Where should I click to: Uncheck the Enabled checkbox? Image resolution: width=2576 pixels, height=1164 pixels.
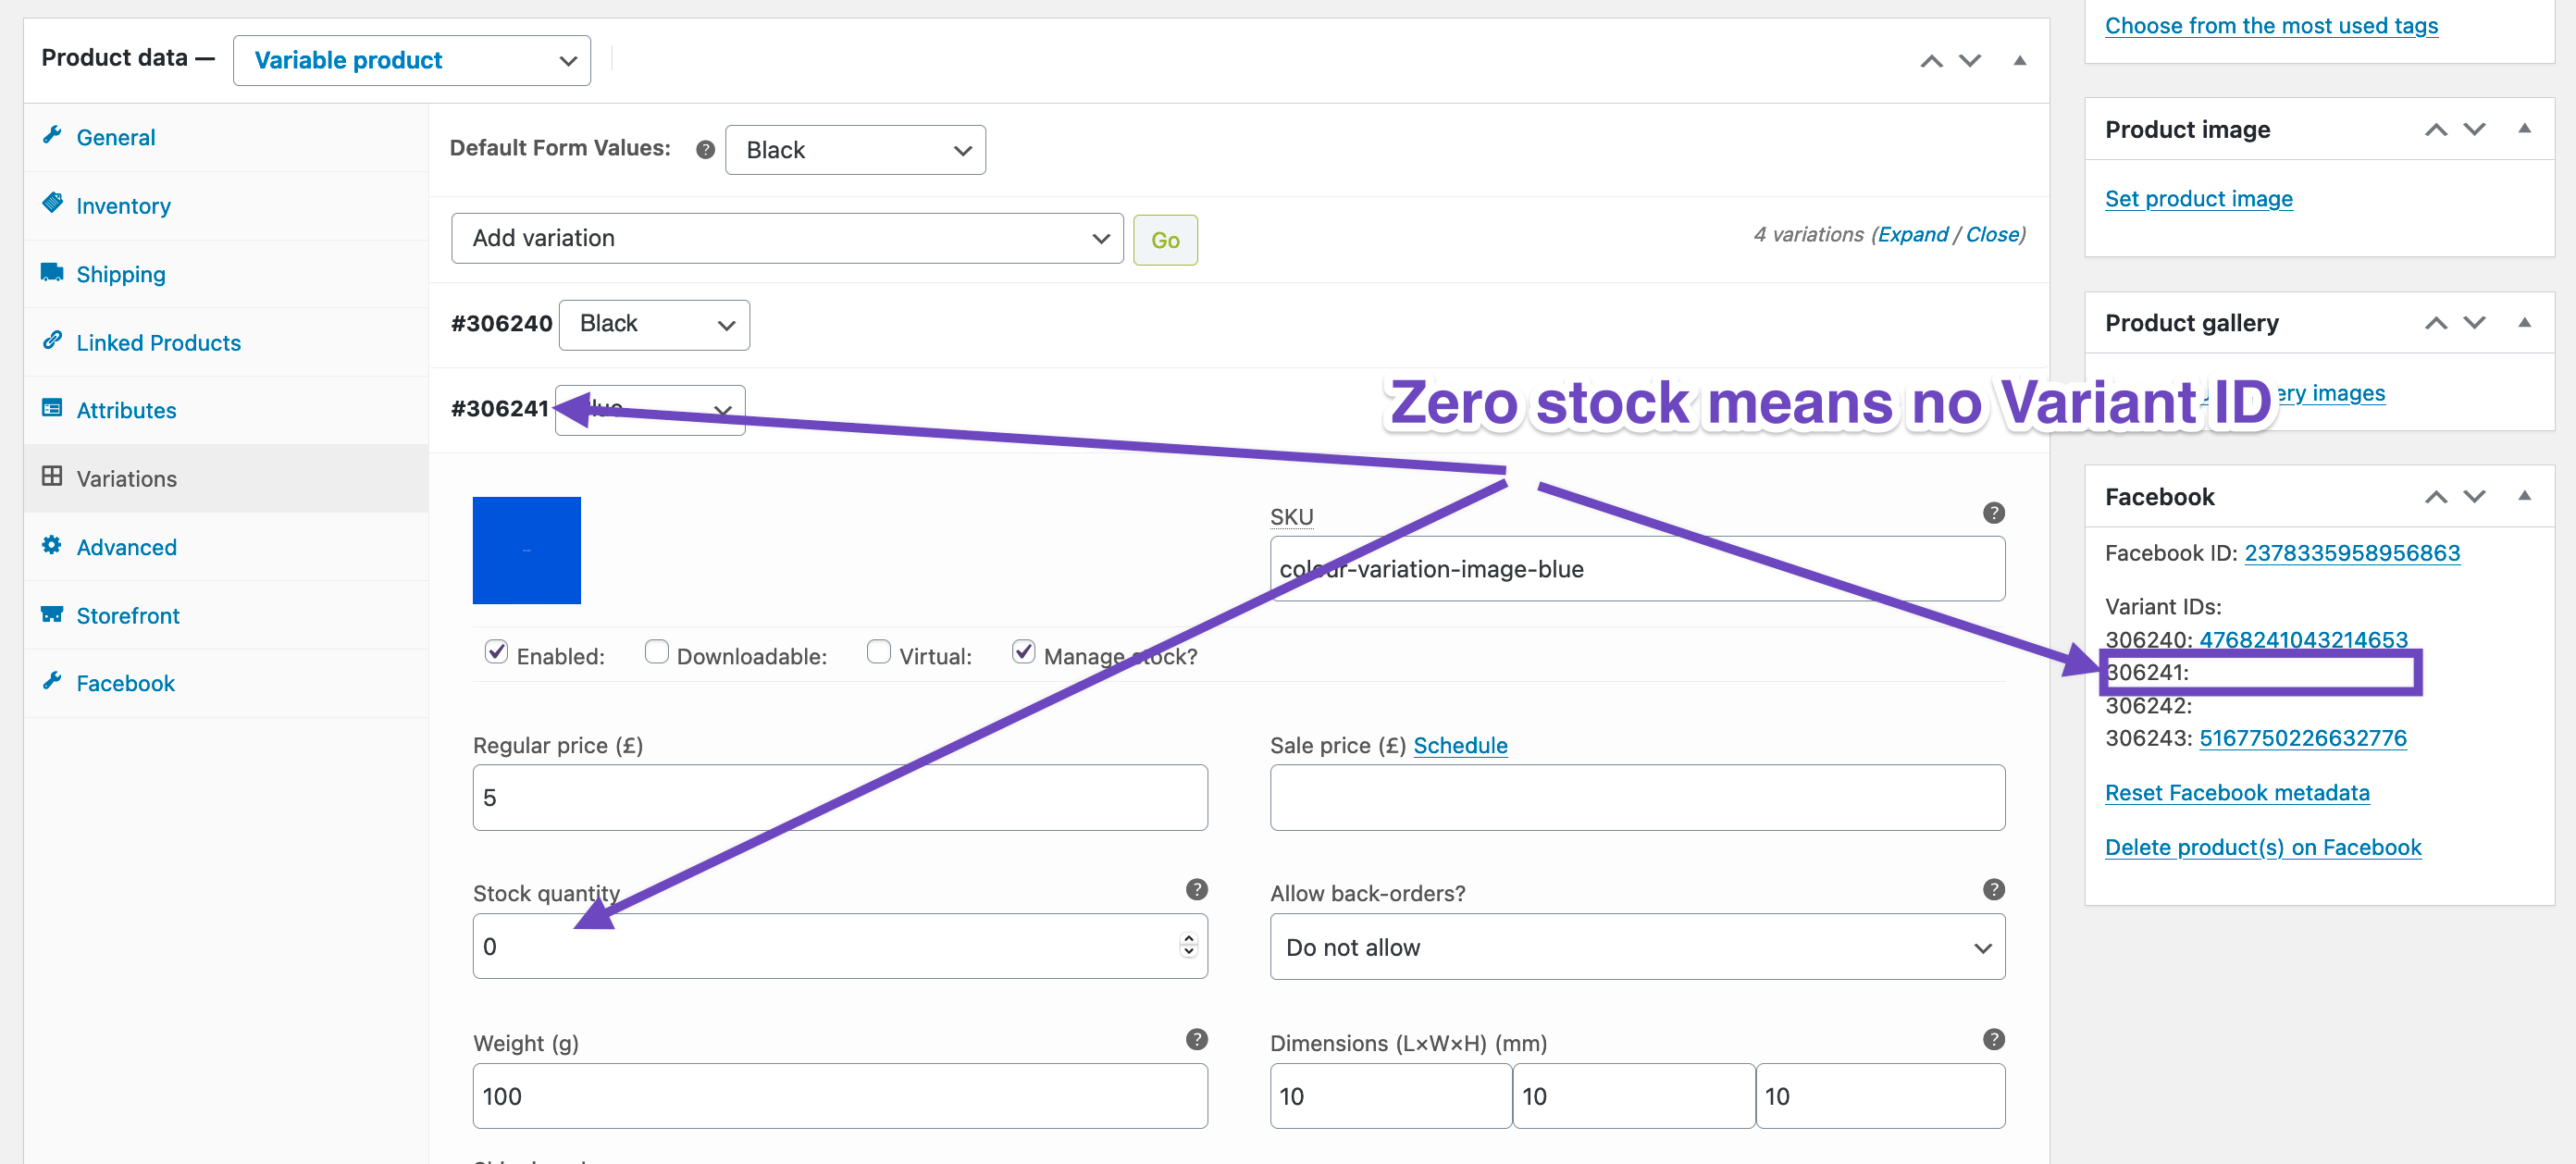pos(496,652)
